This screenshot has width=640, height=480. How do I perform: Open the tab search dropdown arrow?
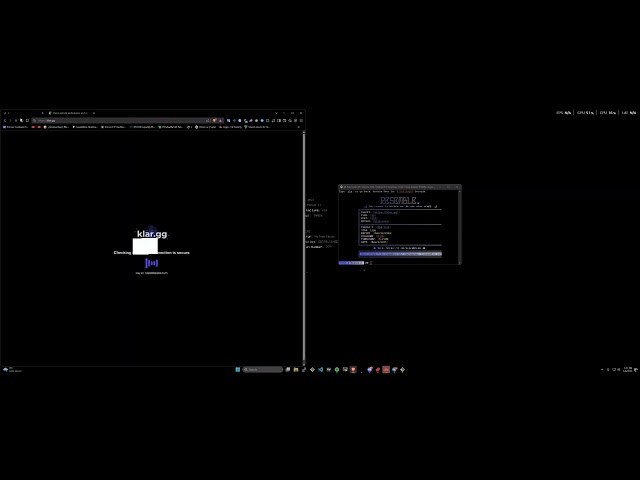pos(276,113)
